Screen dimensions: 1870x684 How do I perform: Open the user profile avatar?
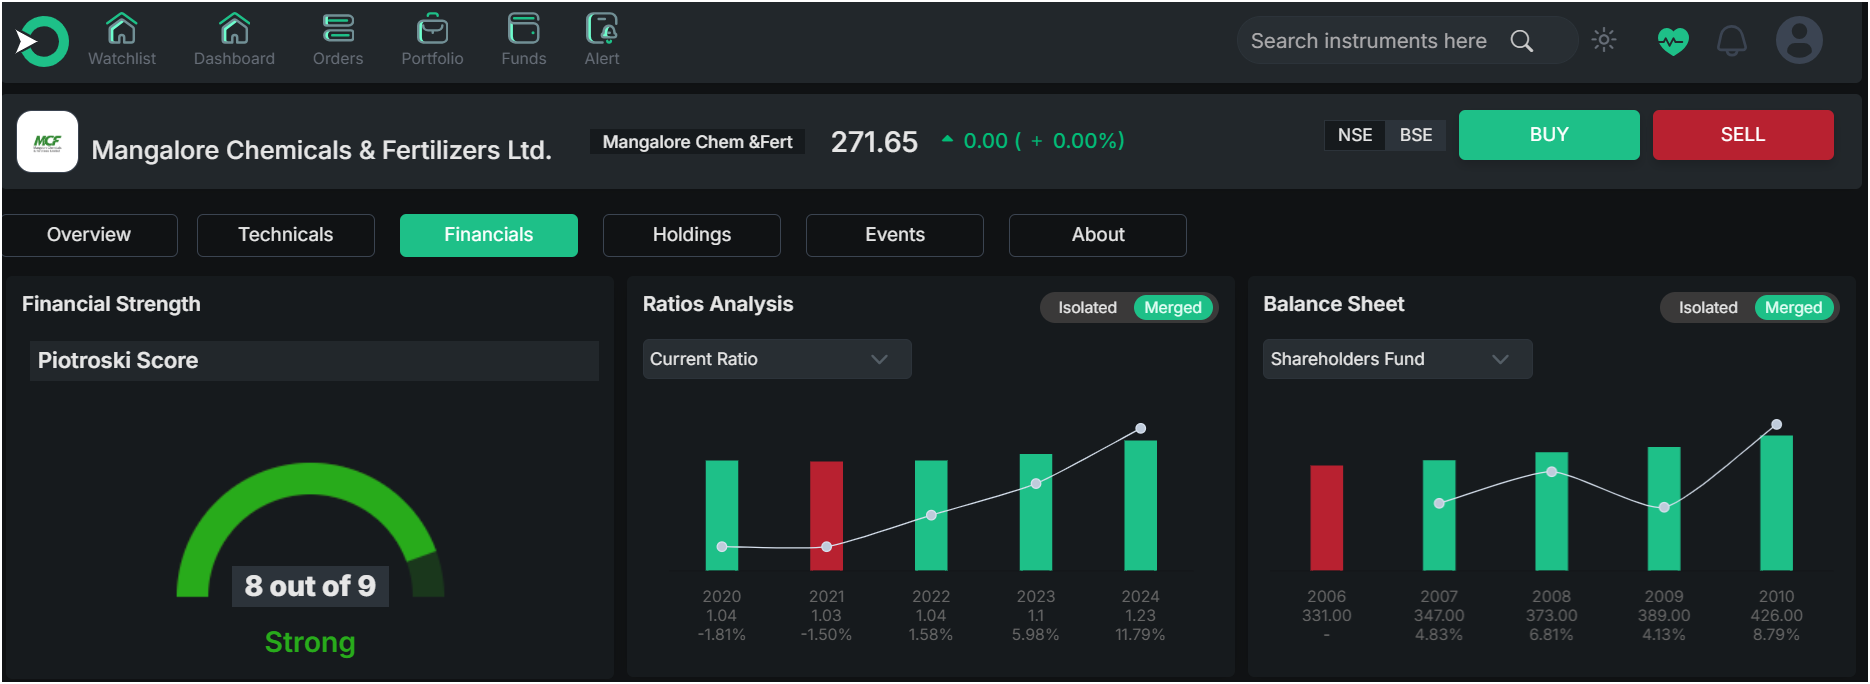[1799, 40]
